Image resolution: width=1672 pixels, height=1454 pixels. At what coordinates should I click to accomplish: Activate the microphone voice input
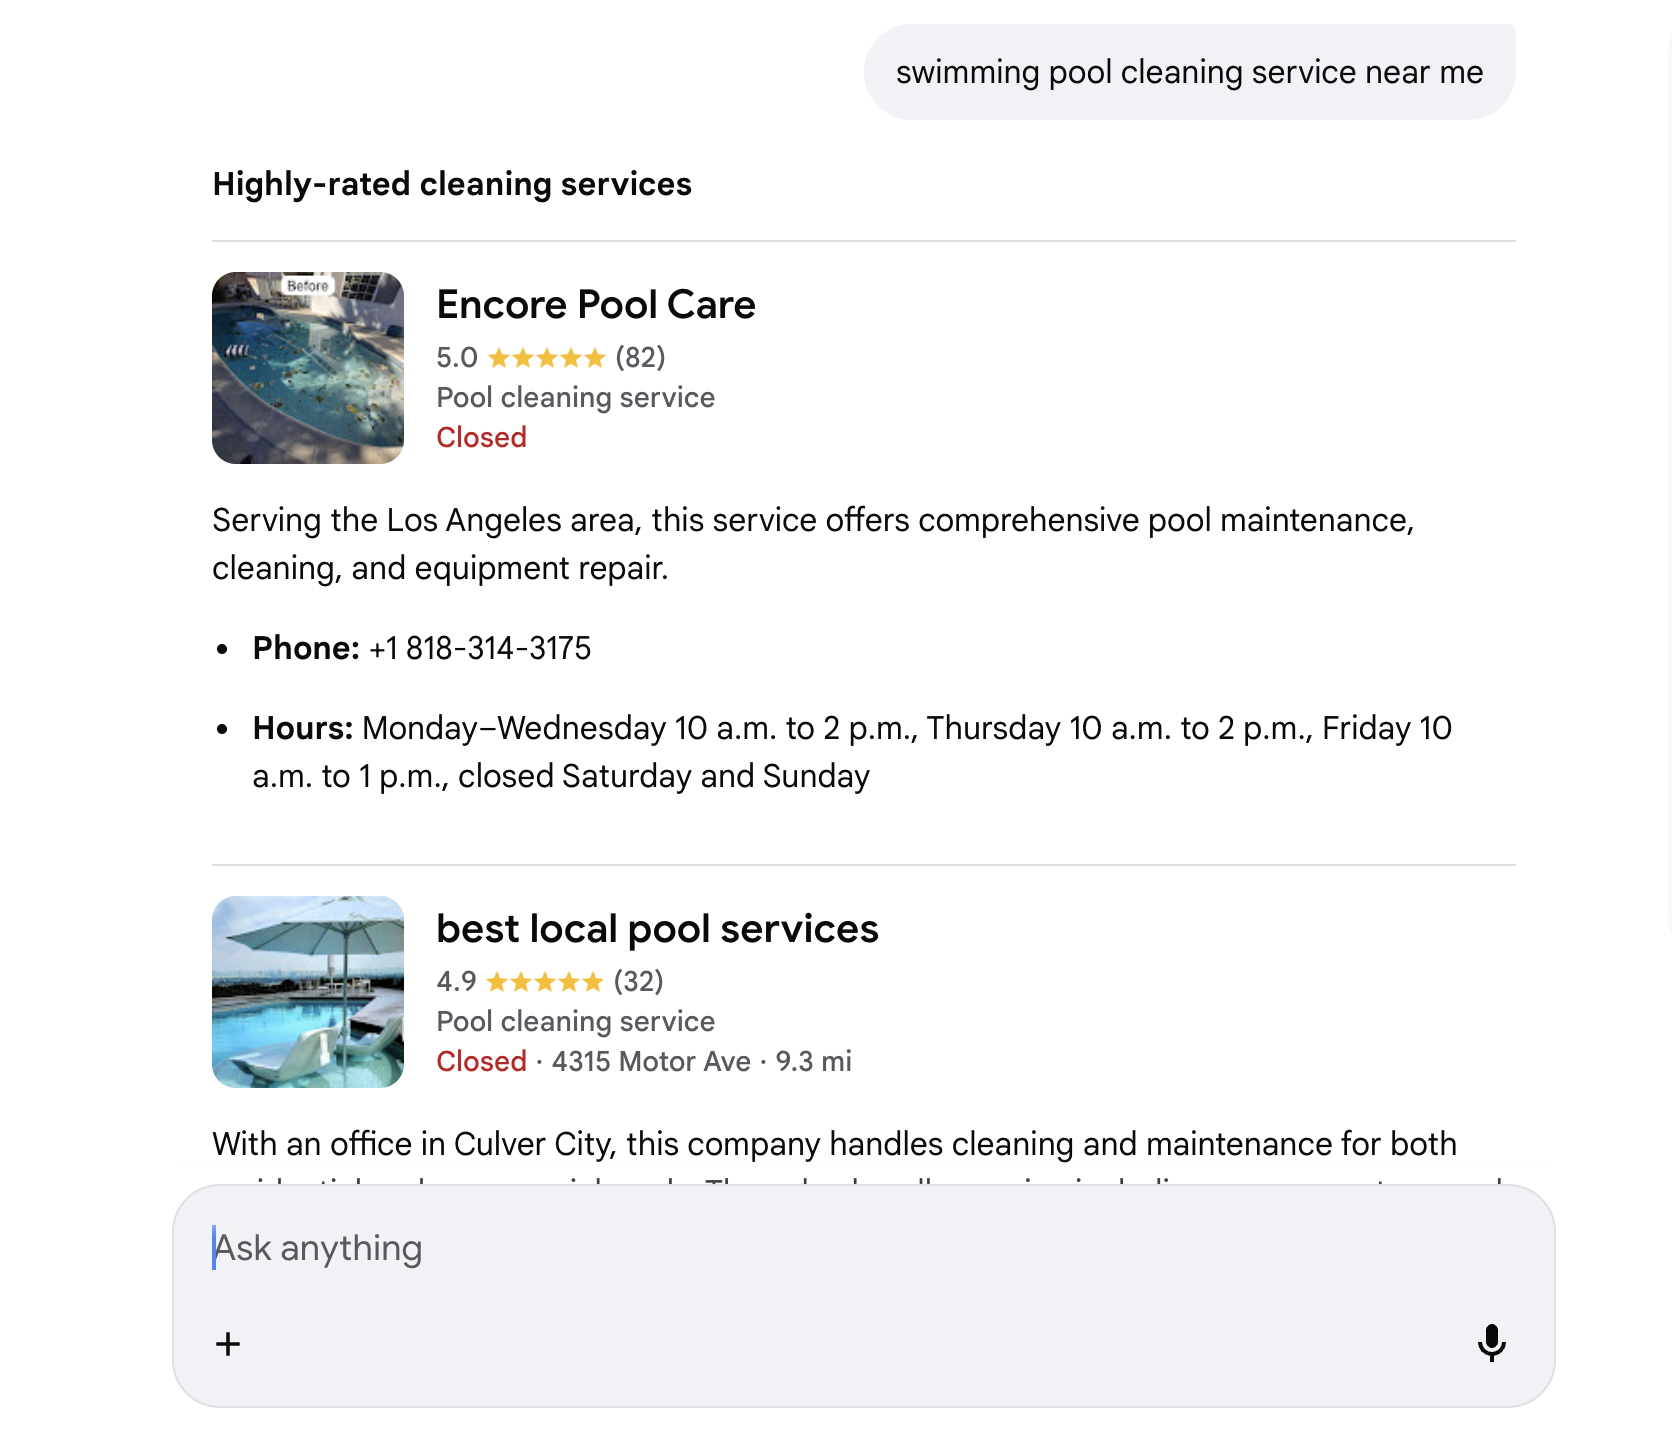pyautogui.click(x=1491, y=1343)
